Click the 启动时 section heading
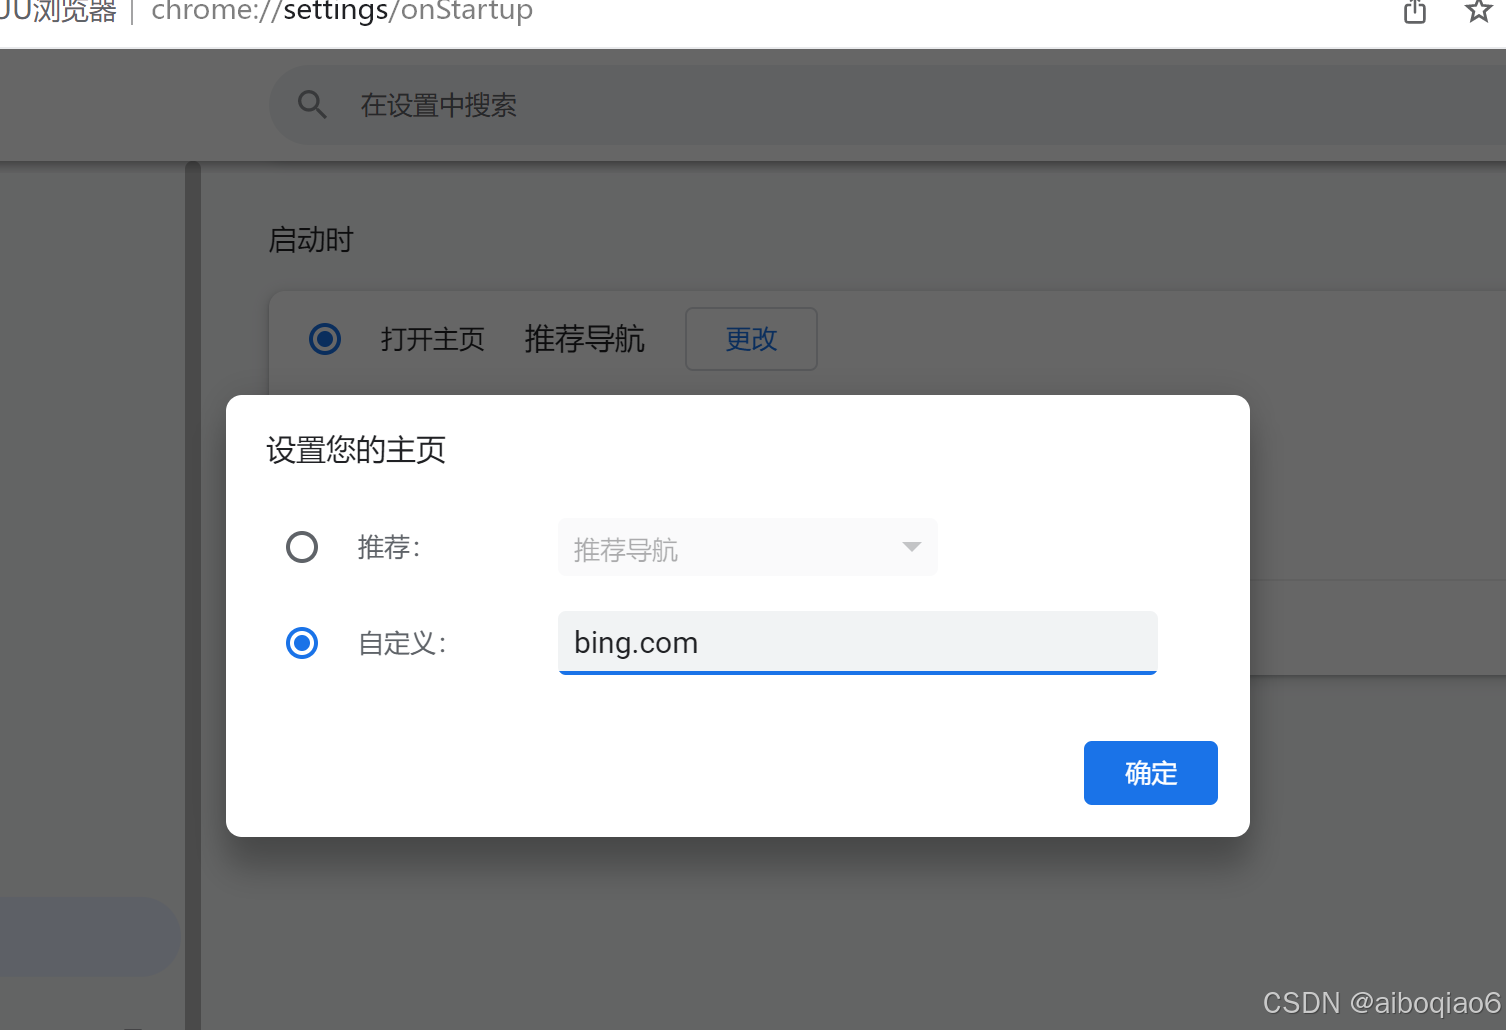The image size is (1506, 1030). click(x=311, y=240)
